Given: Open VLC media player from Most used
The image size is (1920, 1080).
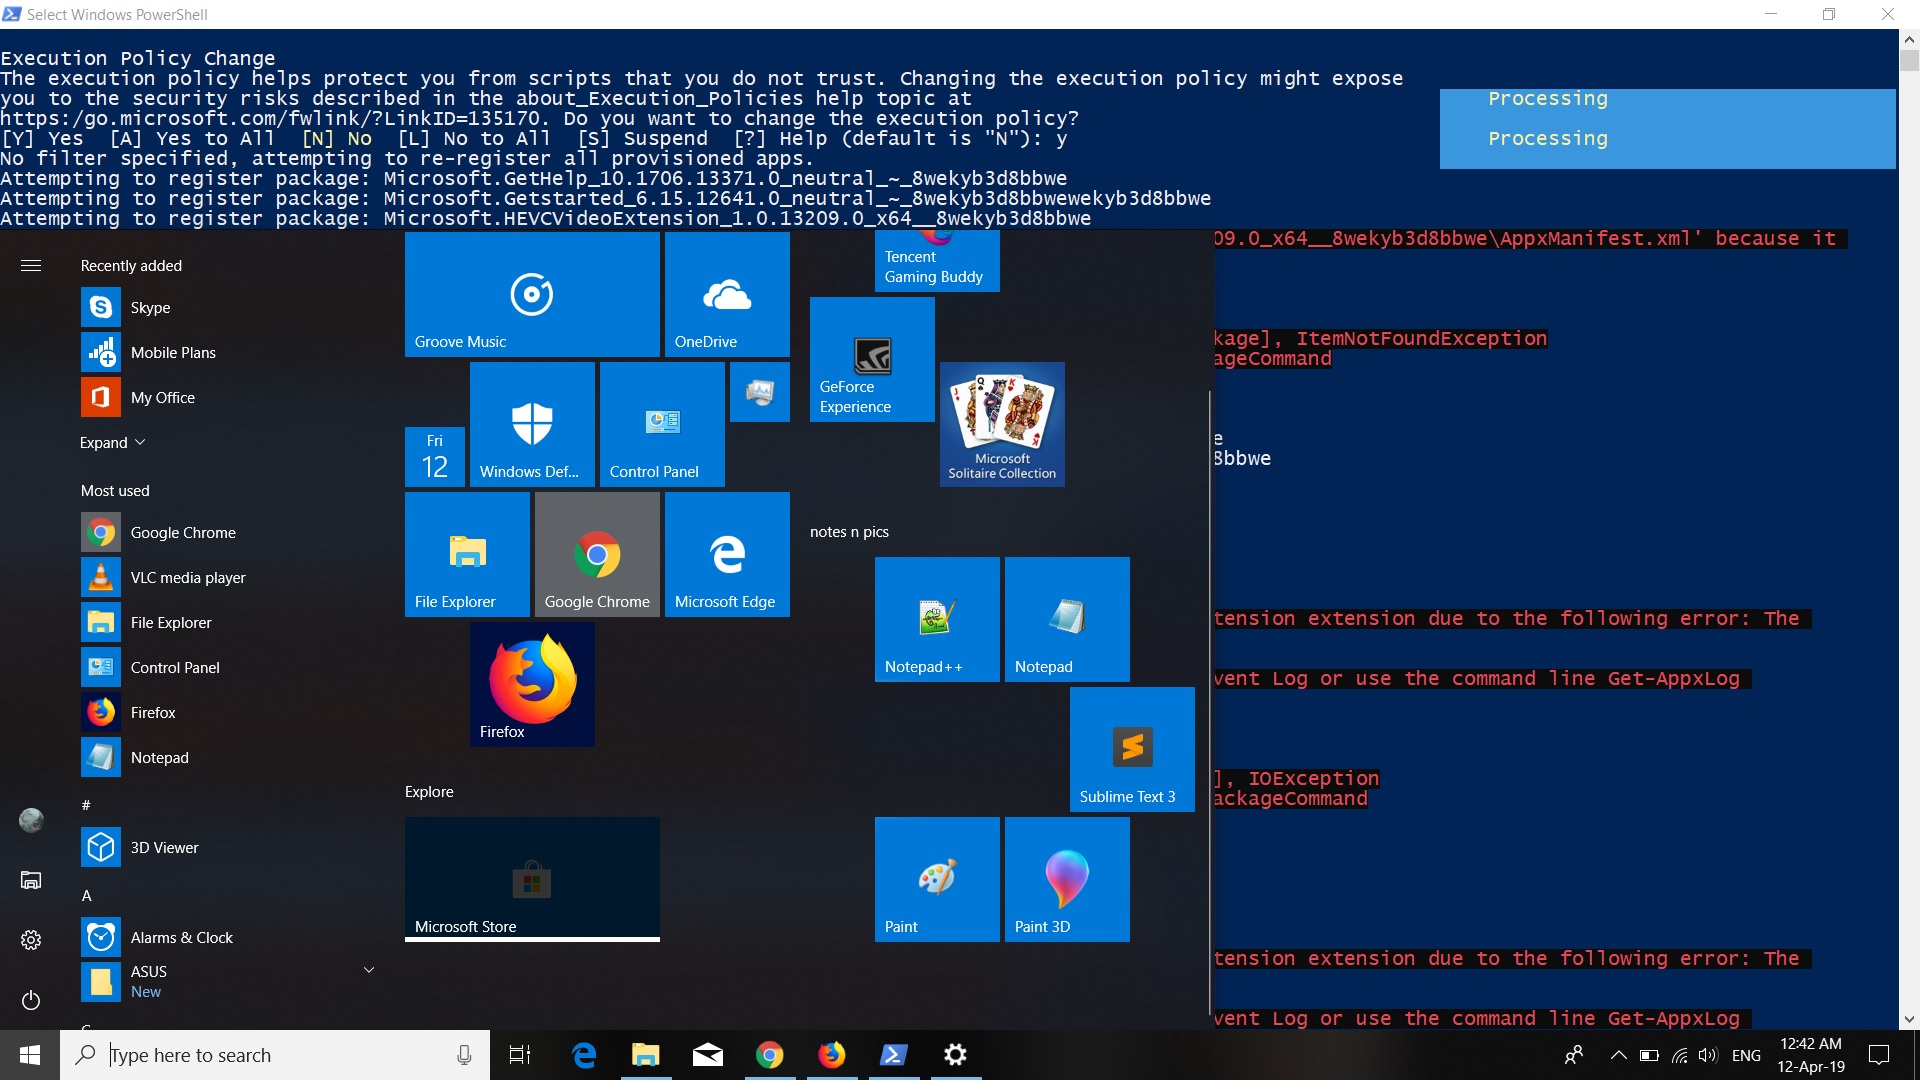Looking at the screenshot, I should coord(188,578).
